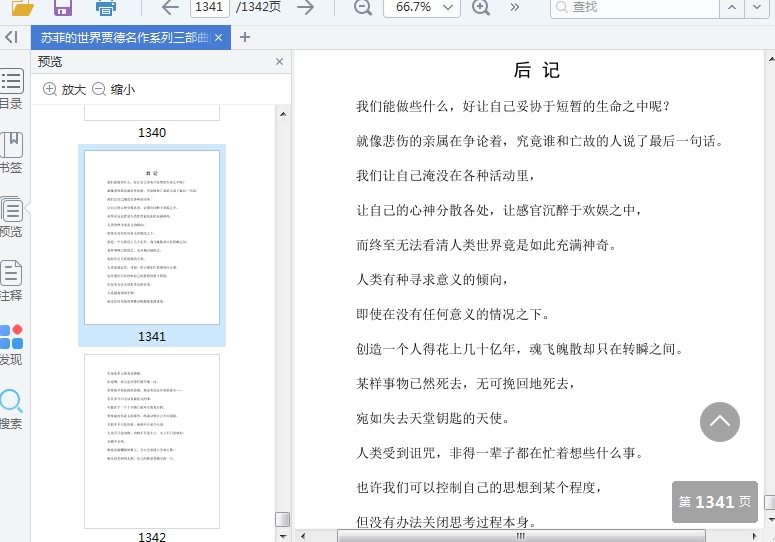Select the page 1342 thumbnail
The width and height of the screenshot is (775, 542).
point(152,442)
